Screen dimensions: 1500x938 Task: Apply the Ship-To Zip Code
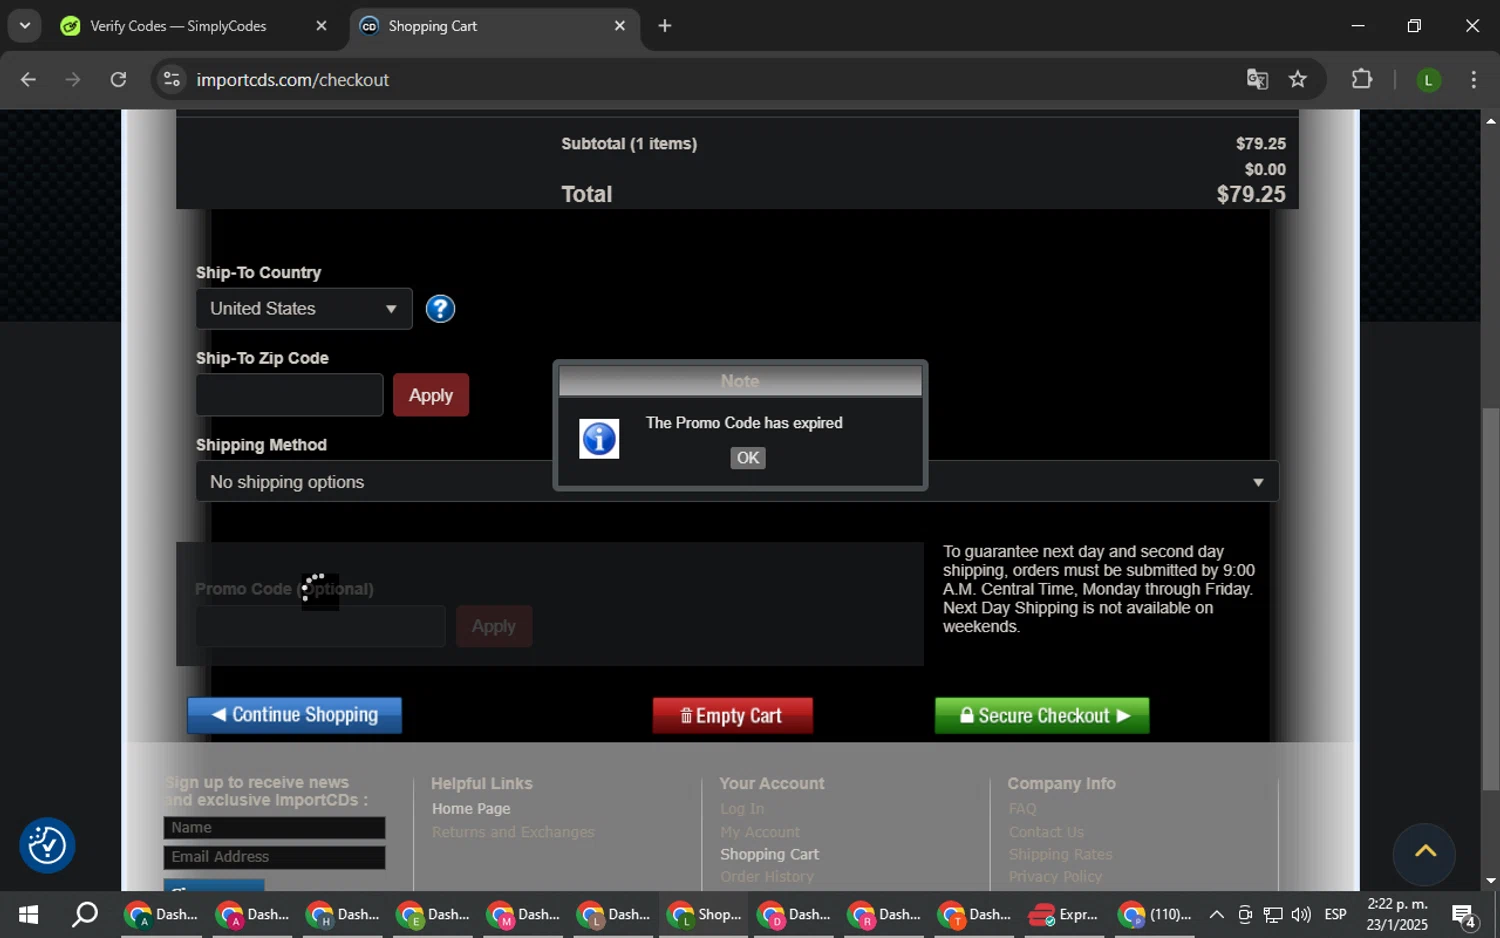coord(431,395)
